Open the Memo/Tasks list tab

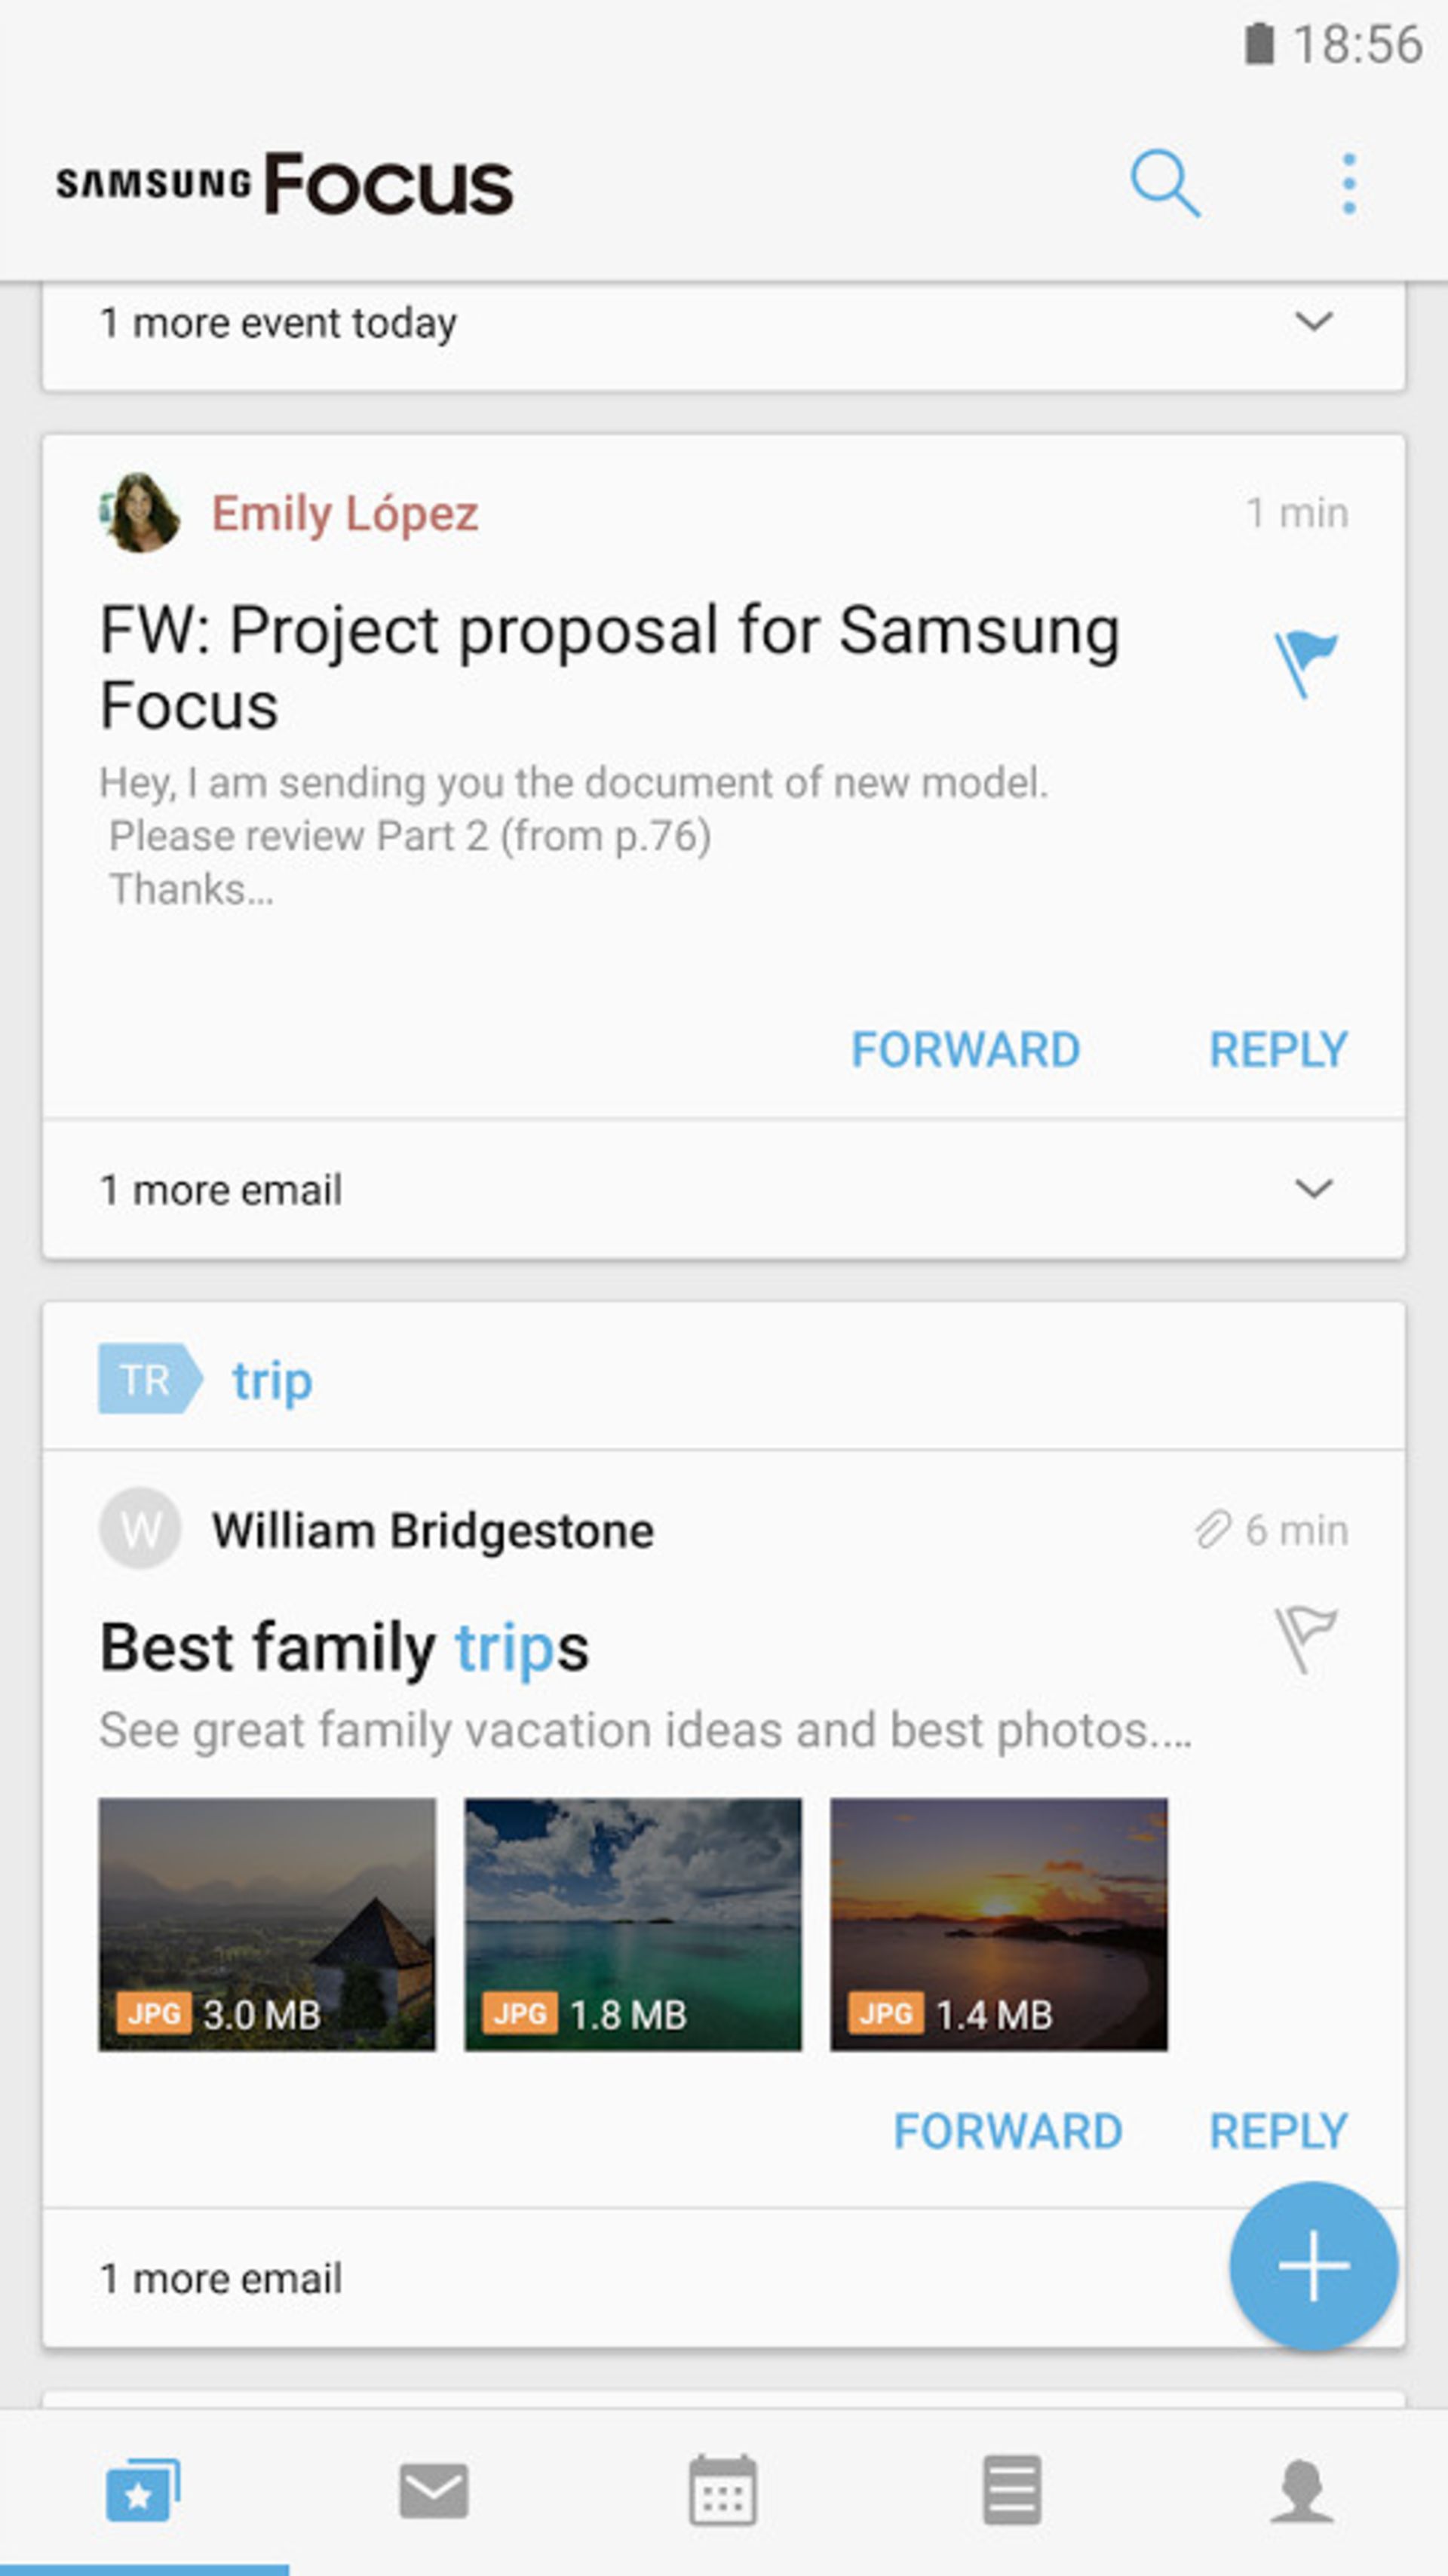tap(1011, 2489)
